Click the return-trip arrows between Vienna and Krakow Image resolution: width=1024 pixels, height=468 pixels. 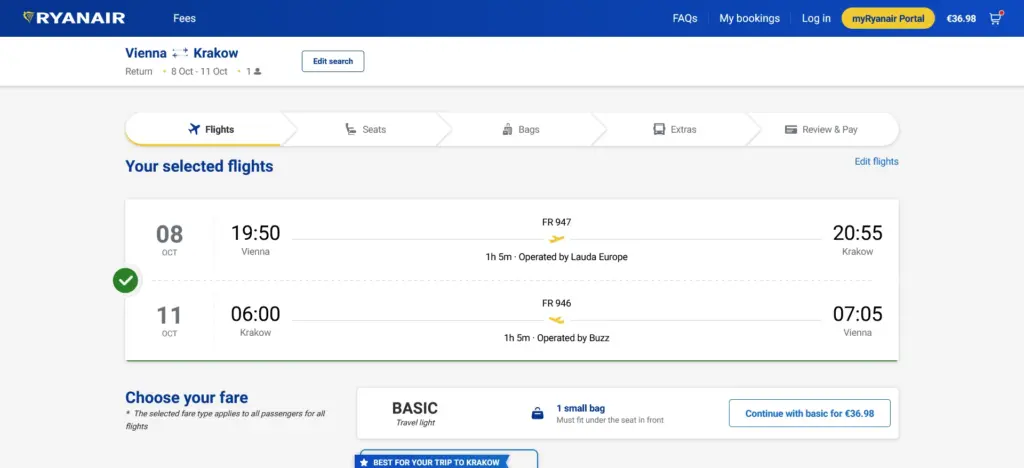pyautogui.click(x=180, y=53)
